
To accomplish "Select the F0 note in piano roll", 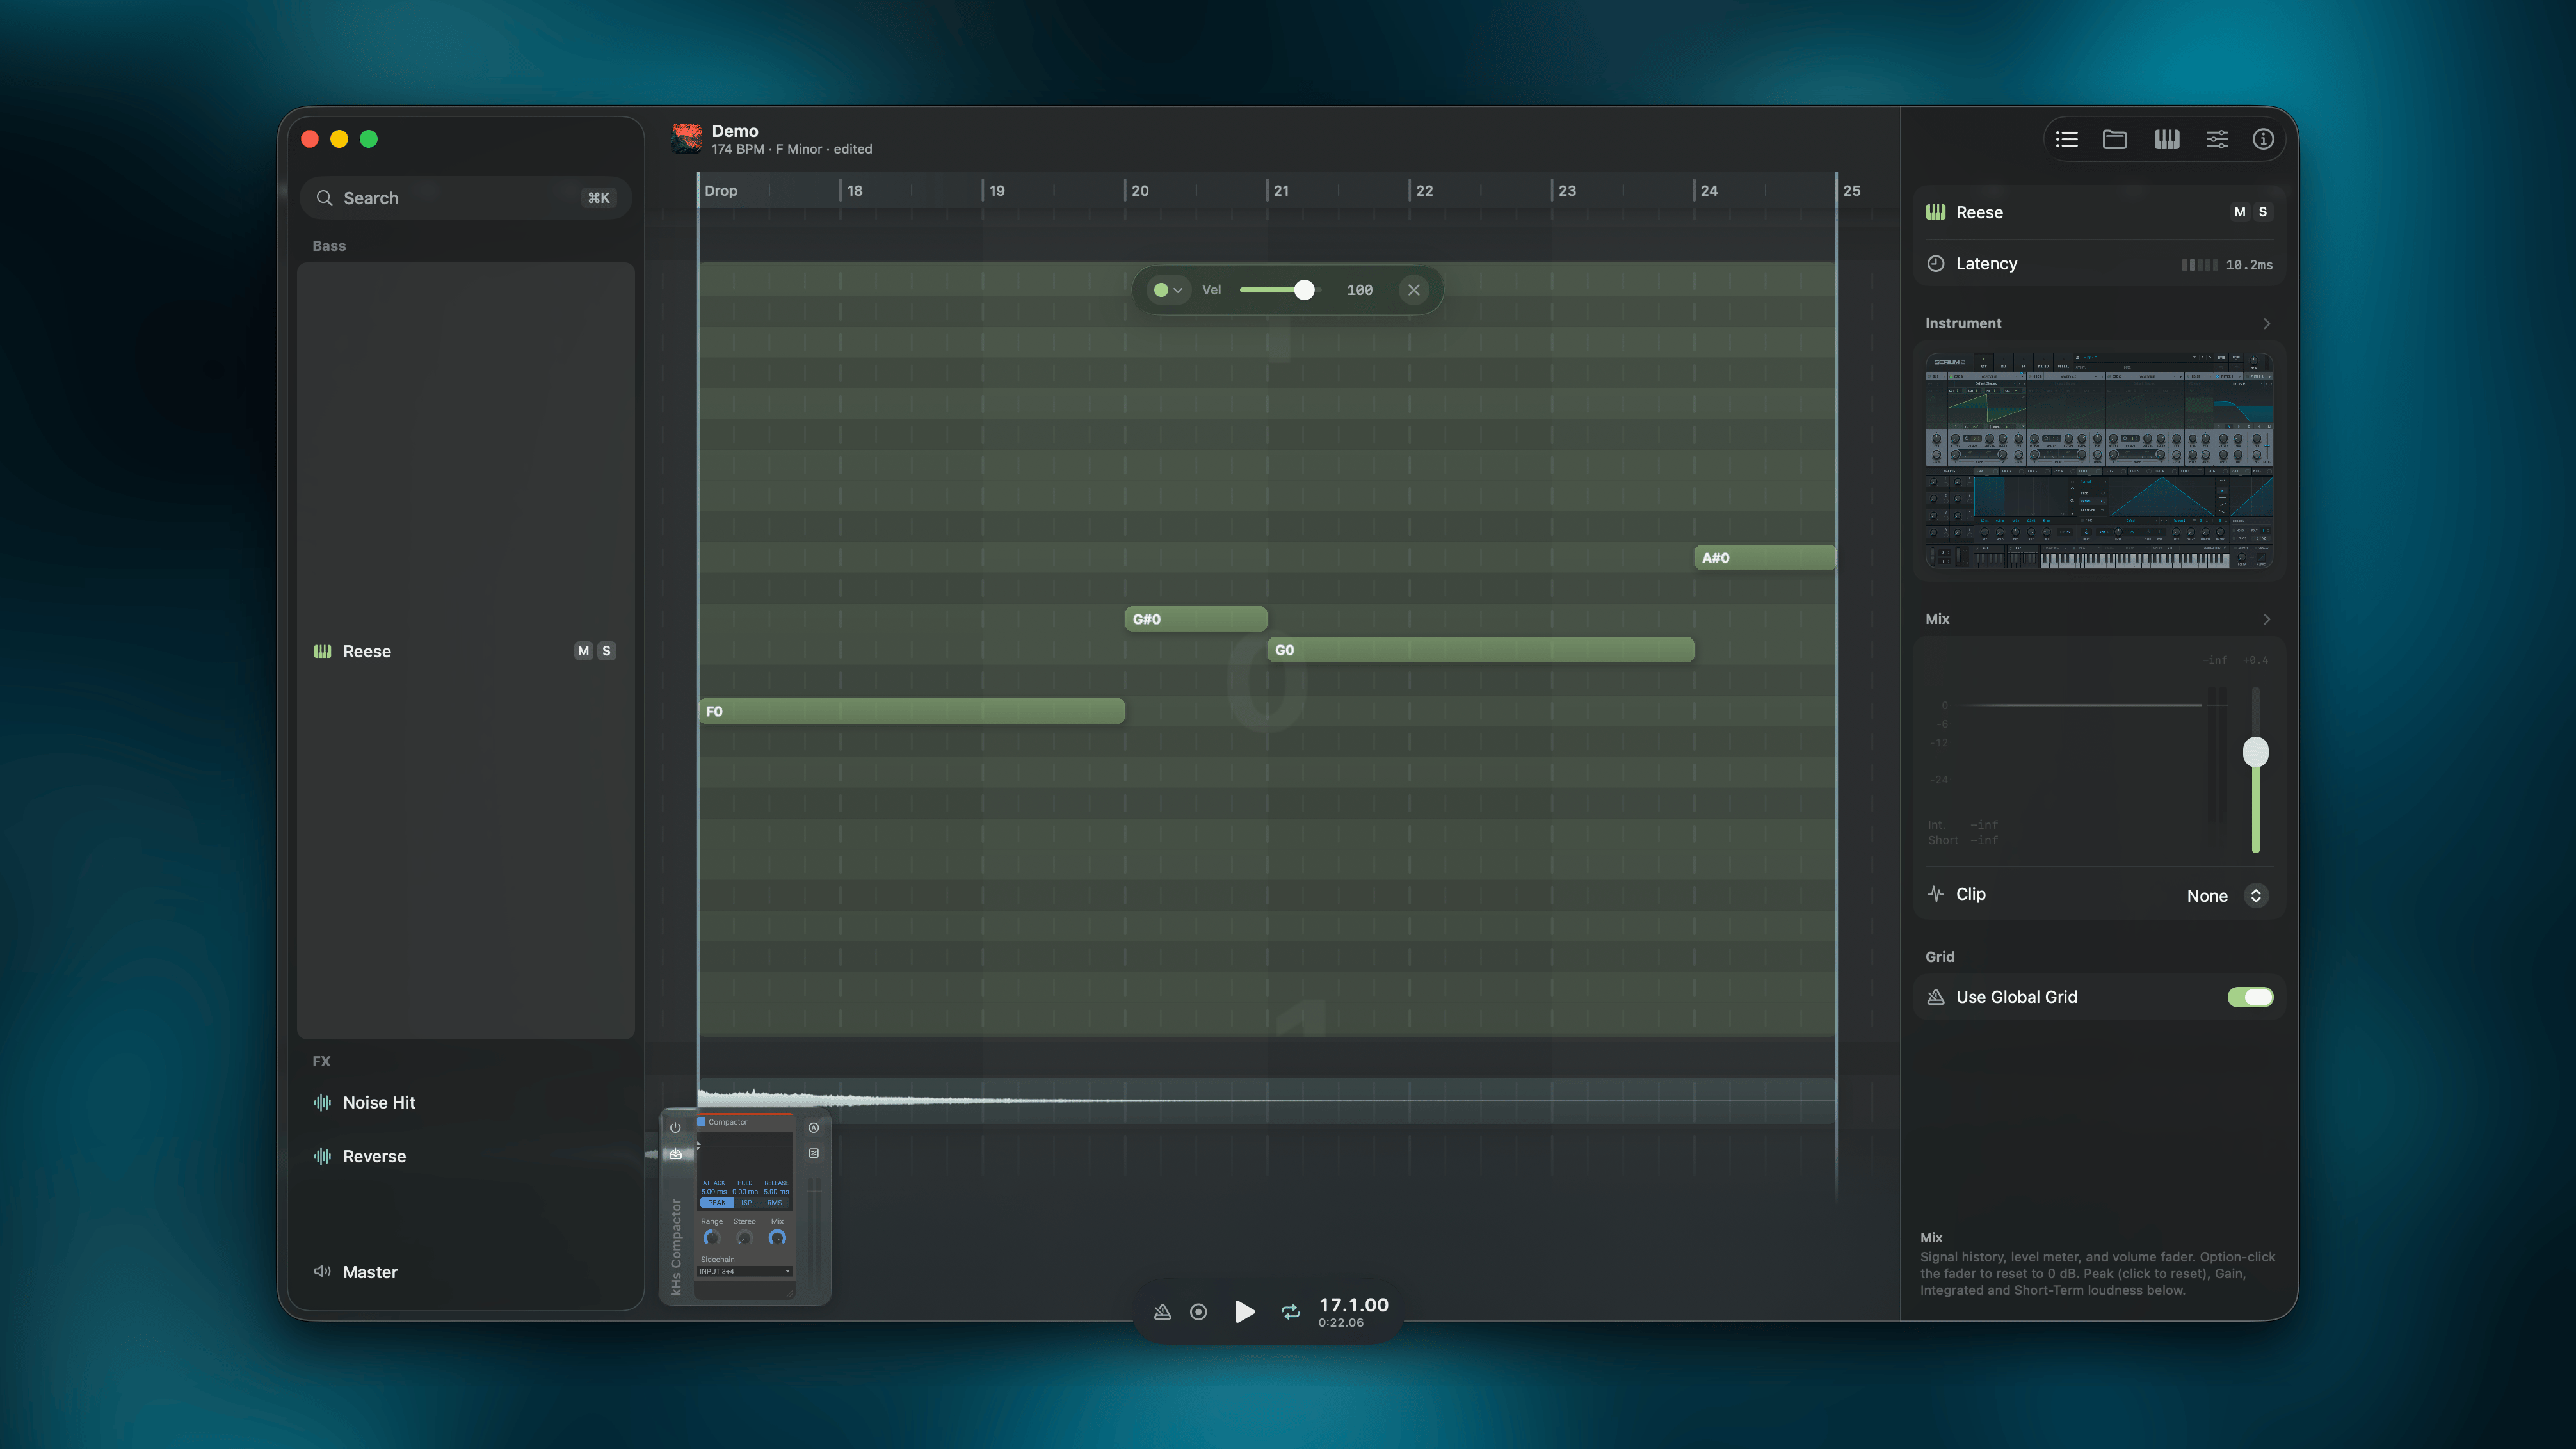I will (x=911, y=711).
